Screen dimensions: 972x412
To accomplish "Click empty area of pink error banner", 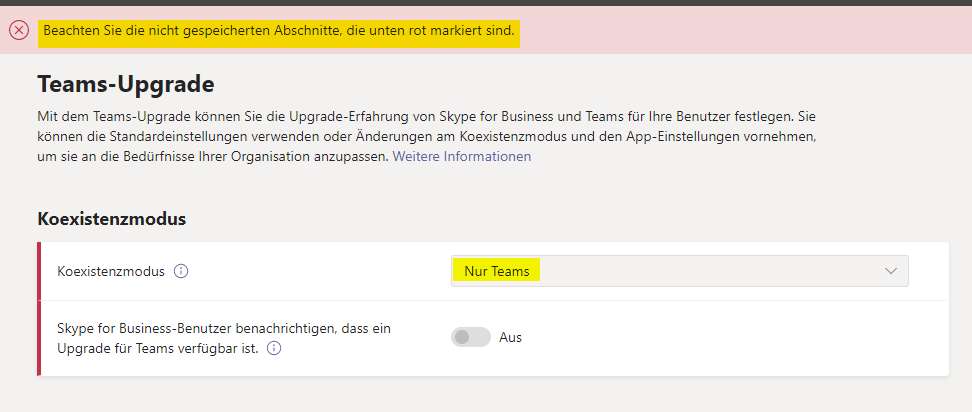I will pyautogui.click(x=744, y=30).
